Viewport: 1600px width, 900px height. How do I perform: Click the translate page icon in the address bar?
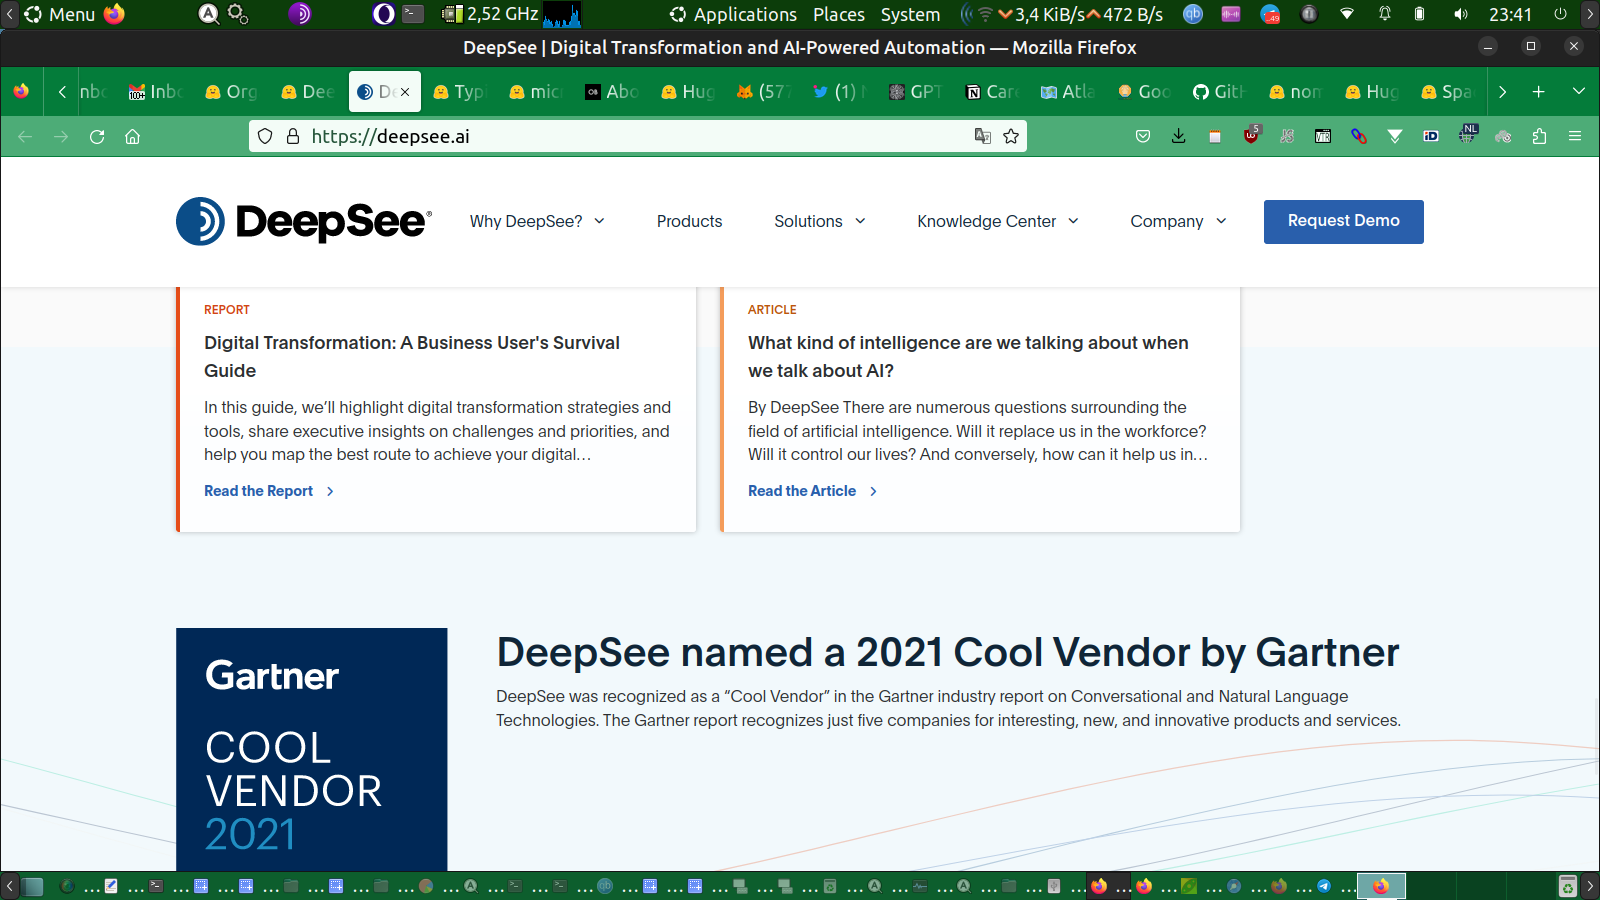983,137
